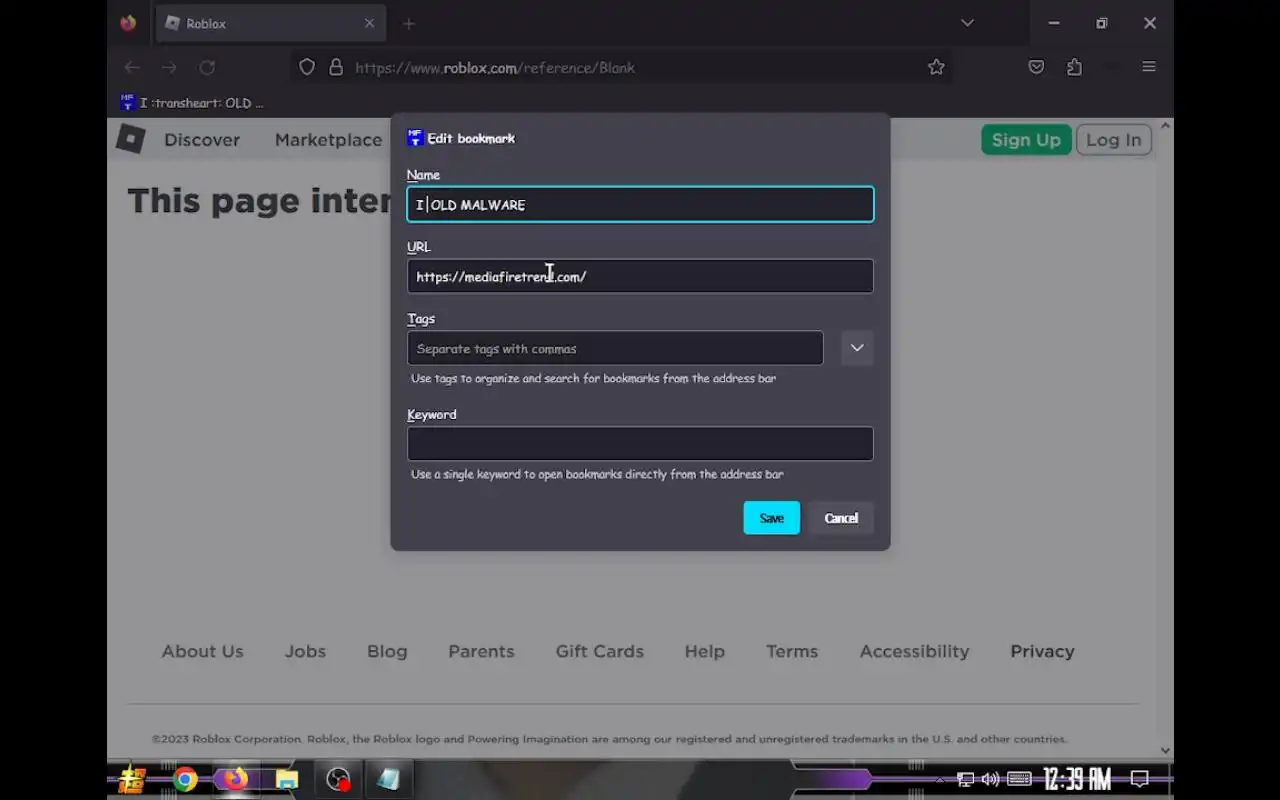
Task: Open the extensions puzzle icon
Action: coord(1075,67)
